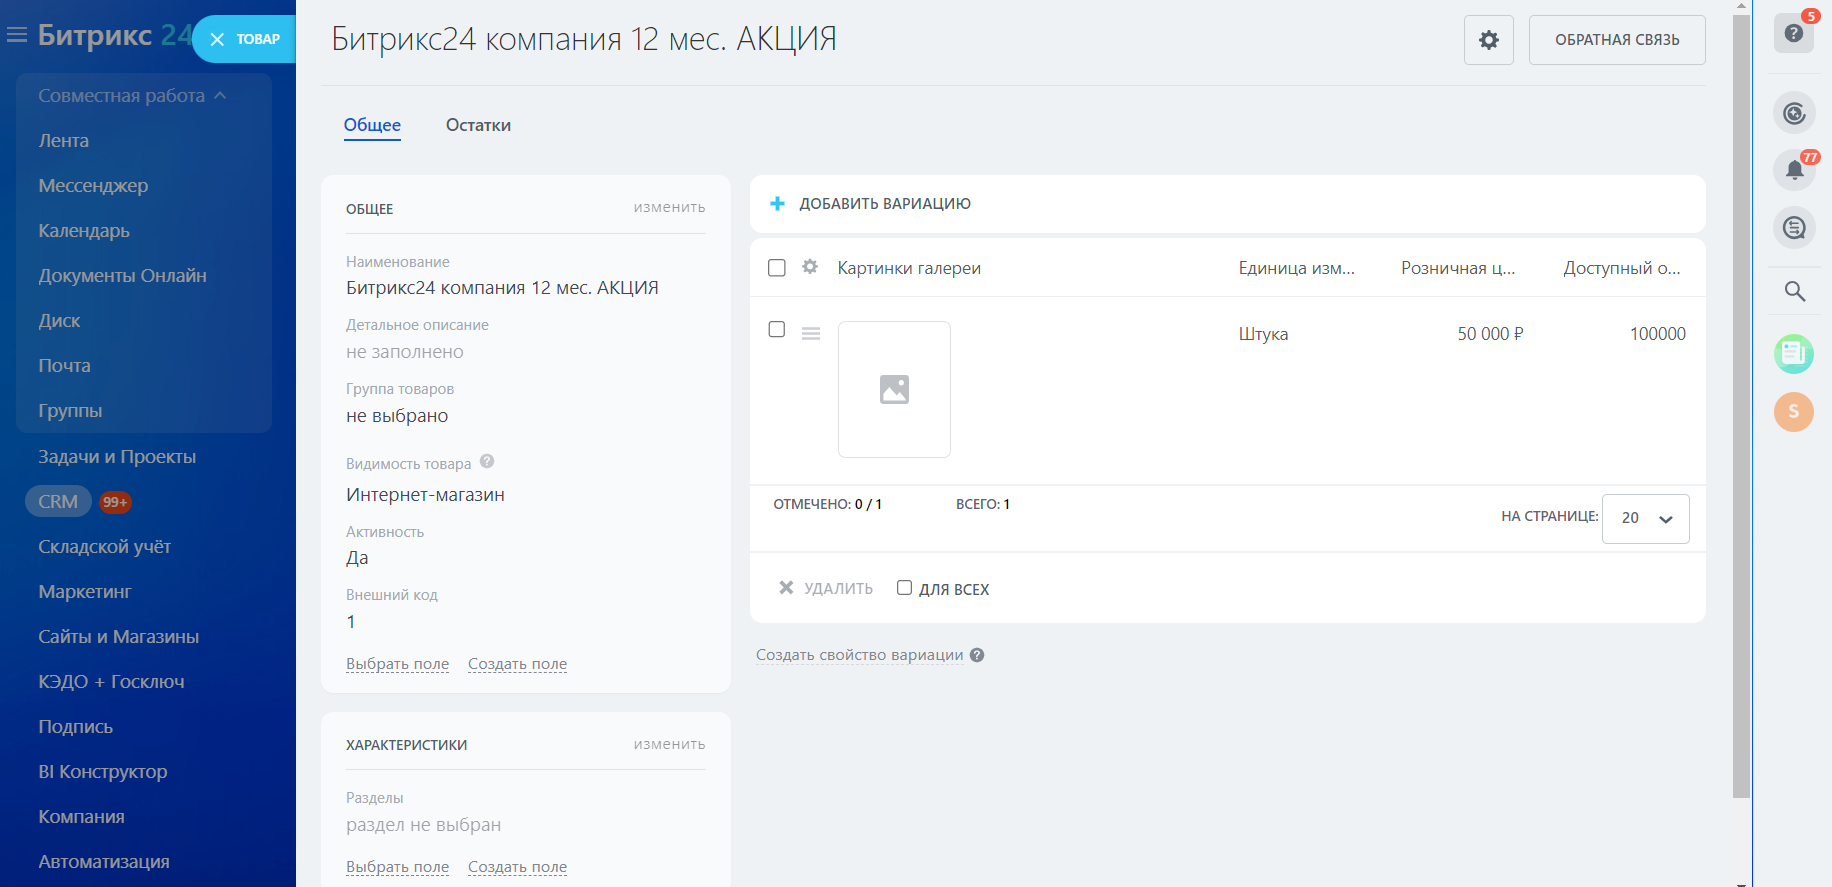Image resolution: width=1832 pixels, height=887 pixels.
Task: Click the vertical scrollbar of product card
Action: tap(1742, 405)
